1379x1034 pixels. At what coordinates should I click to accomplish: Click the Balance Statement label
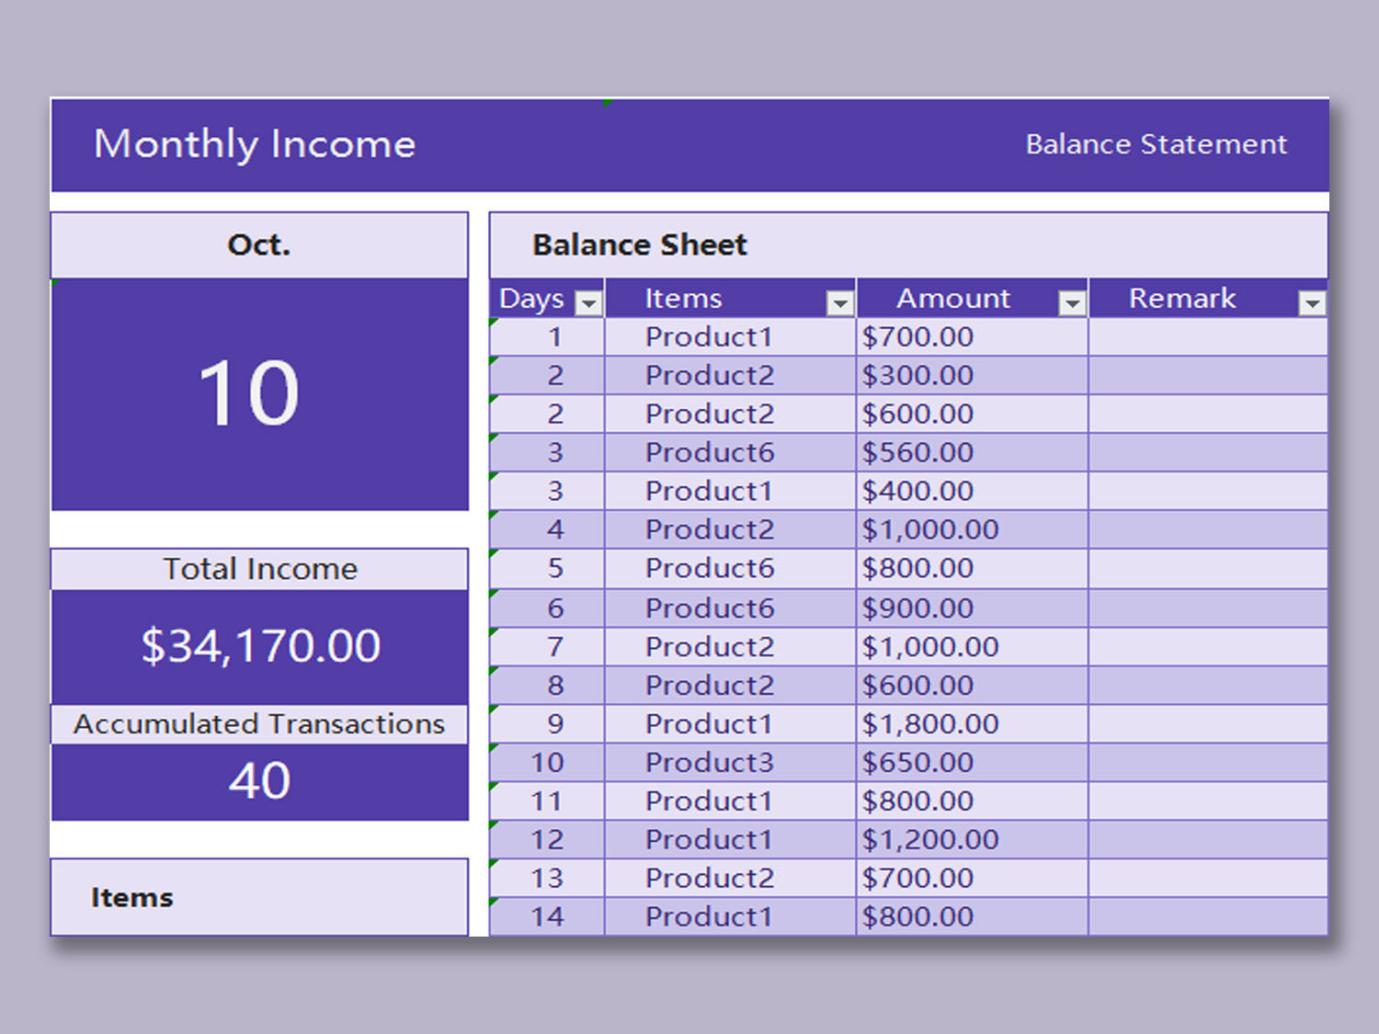(x=1155, y=144)
